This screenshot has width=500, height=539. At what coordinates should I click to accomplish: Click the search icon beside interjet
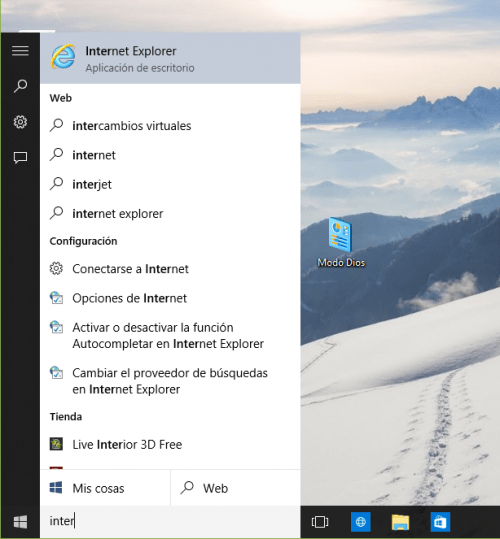point(56,184)
